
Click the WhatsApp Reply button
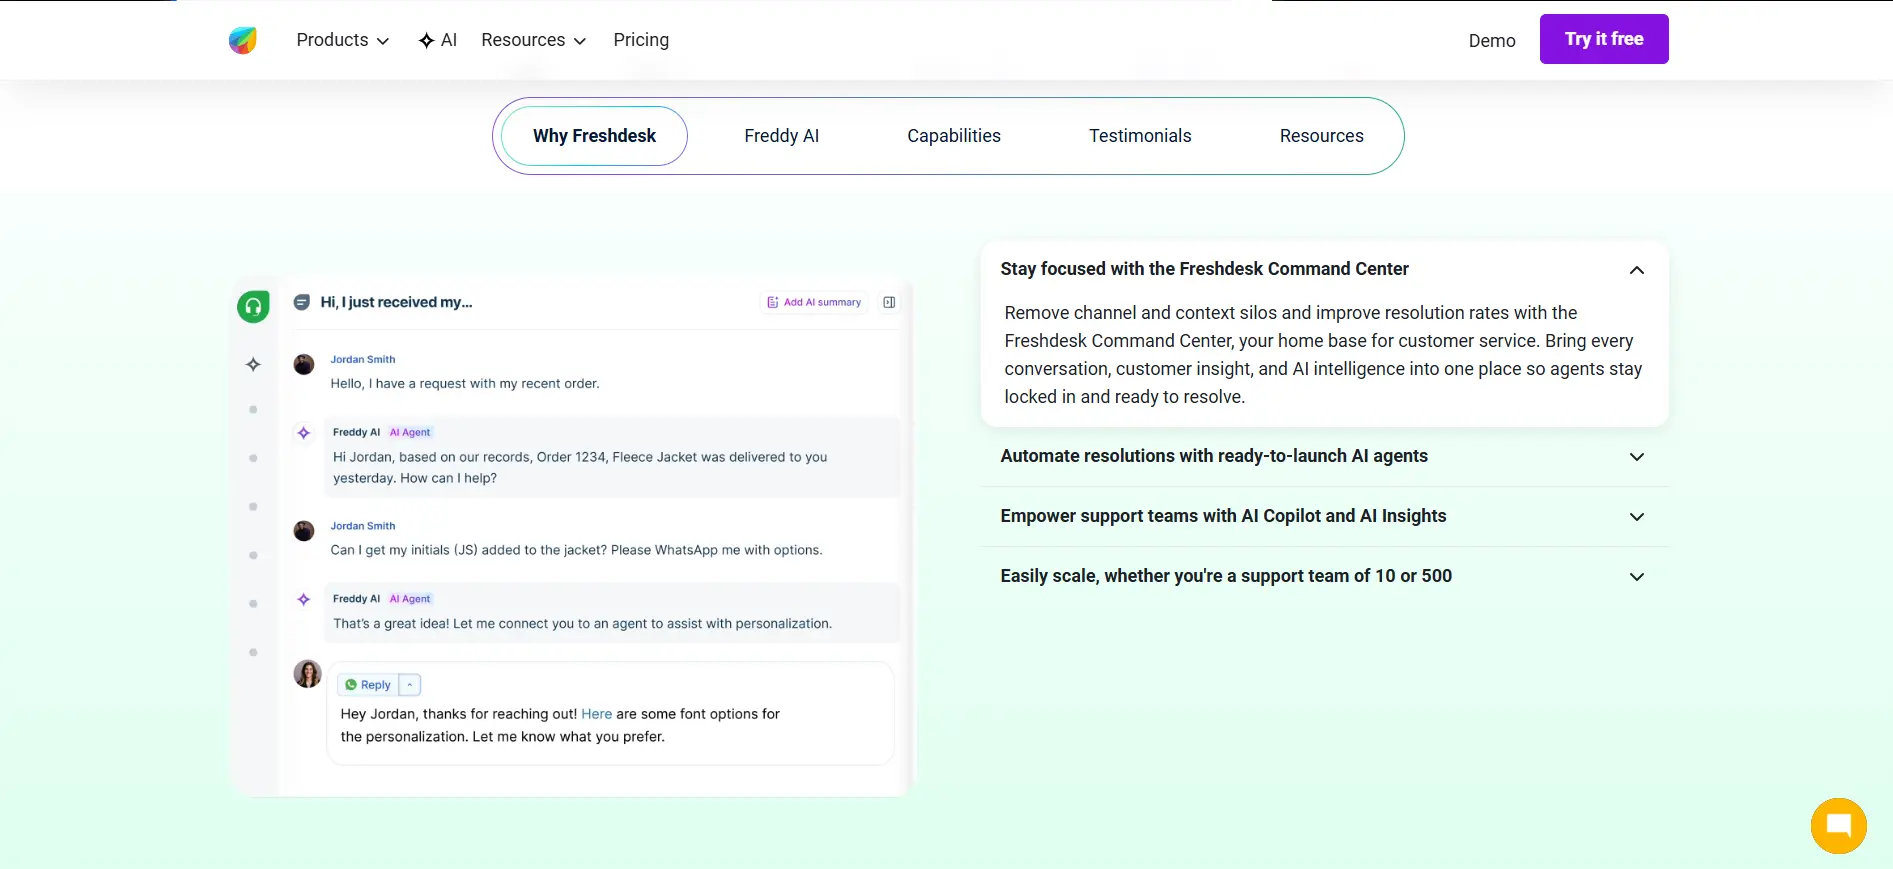coord(368,685)
